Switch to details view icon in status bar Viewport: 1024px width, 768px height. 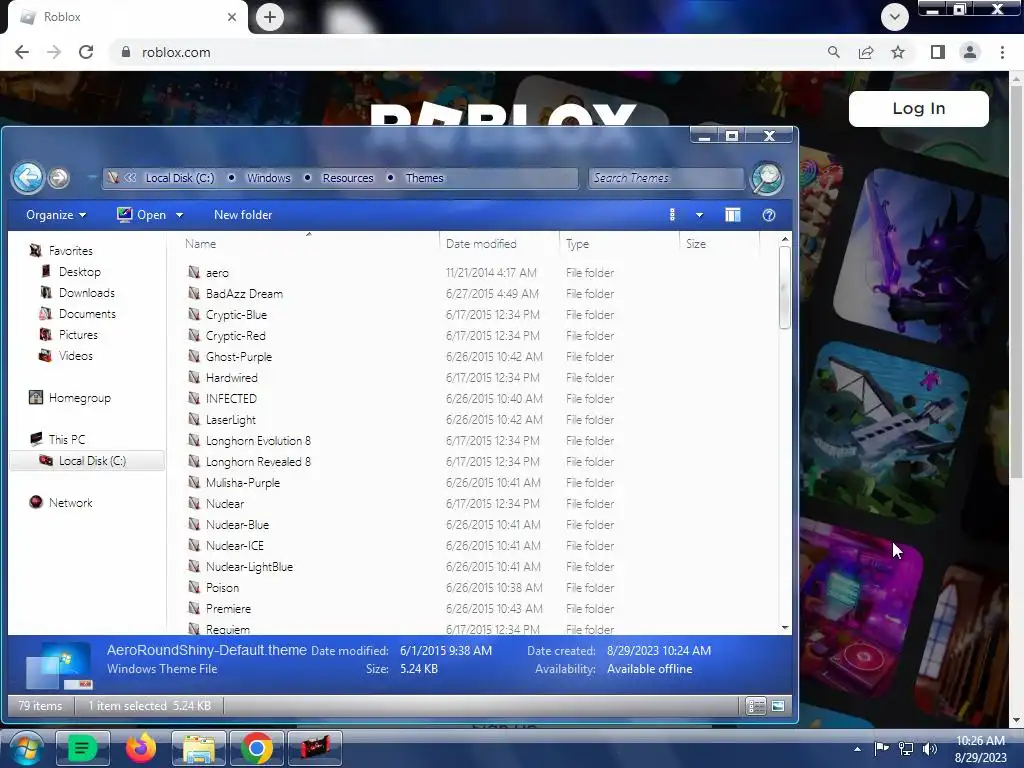pyautogui.click(x=756, y=706)
